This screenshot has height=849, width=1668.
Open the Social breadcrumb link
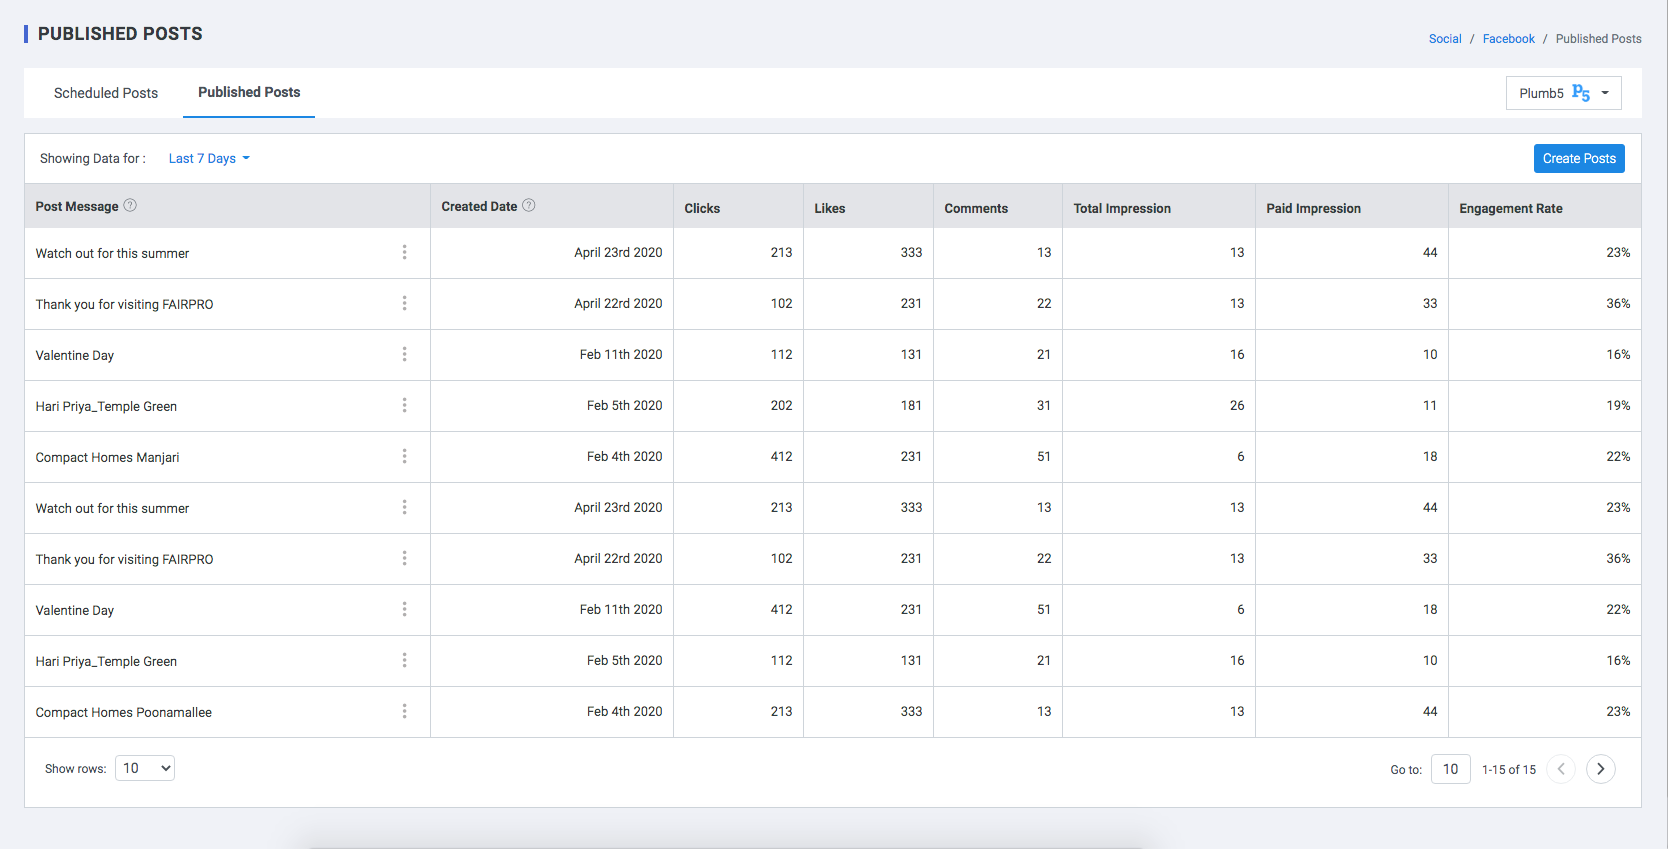coord(1445,39)
